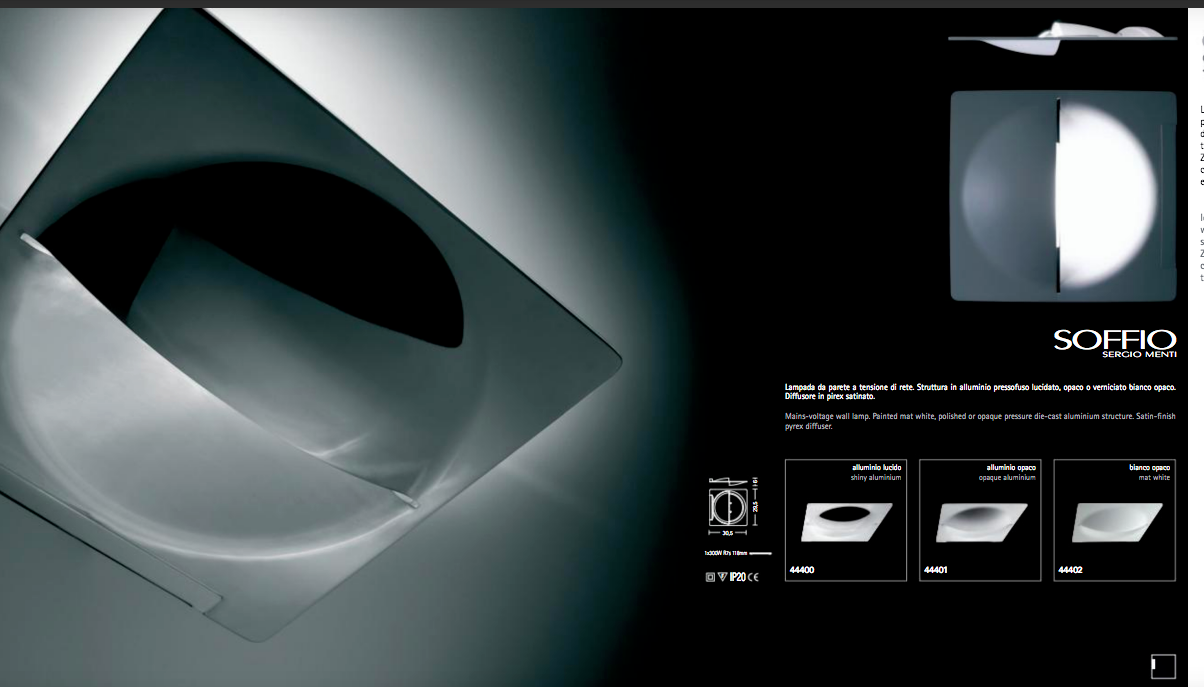Click product code 44400
Image resolution: width=1204 pixels, height=687 pixels.
[801, 570]
